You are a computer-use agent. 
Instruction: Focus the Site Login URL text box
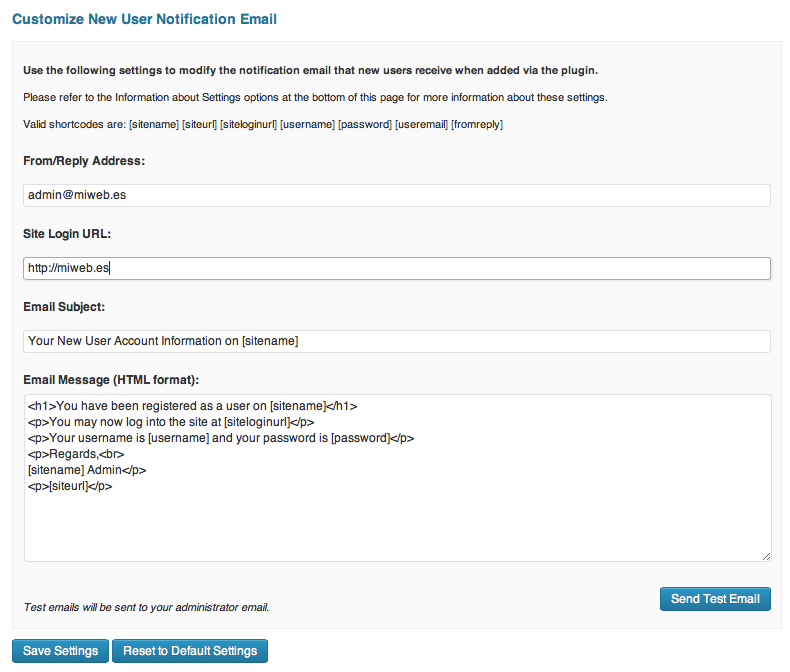(396, 268)
